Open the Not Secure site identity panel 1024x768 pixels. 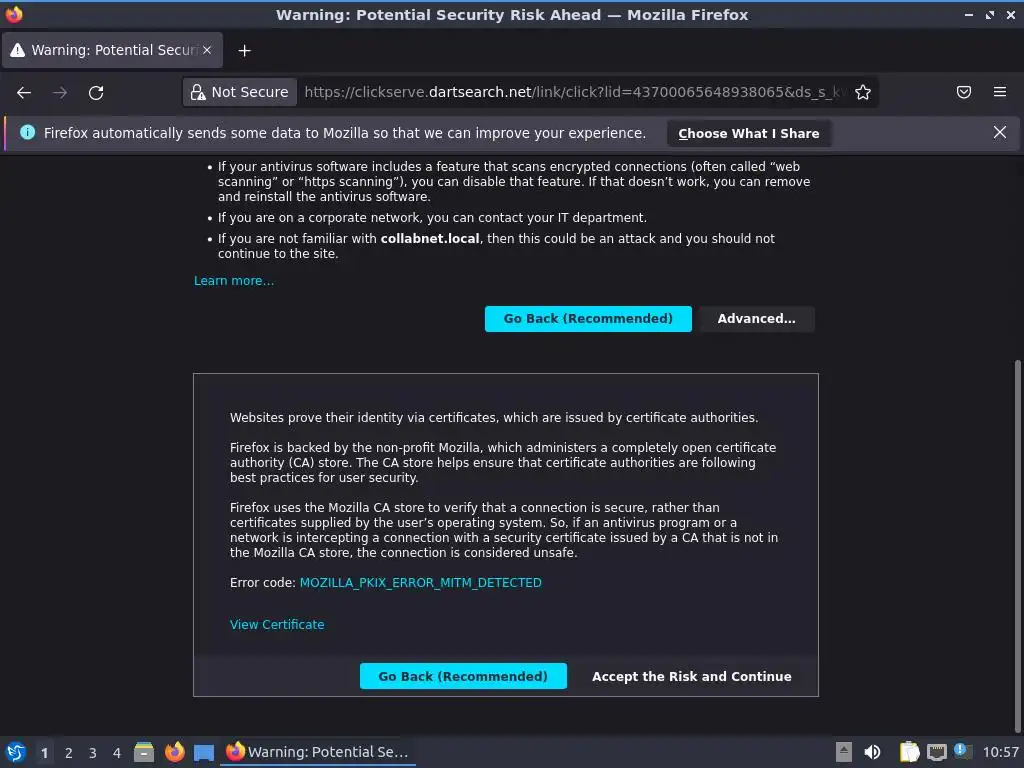tap(240, 92)
